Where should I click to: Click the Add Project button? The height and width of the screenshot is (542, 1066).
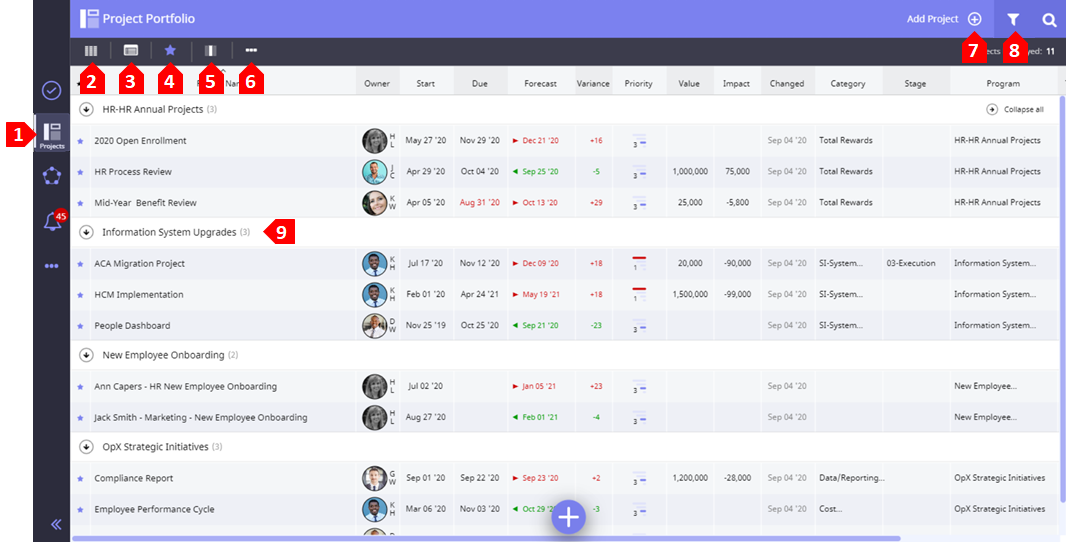[x=943, y=19]
